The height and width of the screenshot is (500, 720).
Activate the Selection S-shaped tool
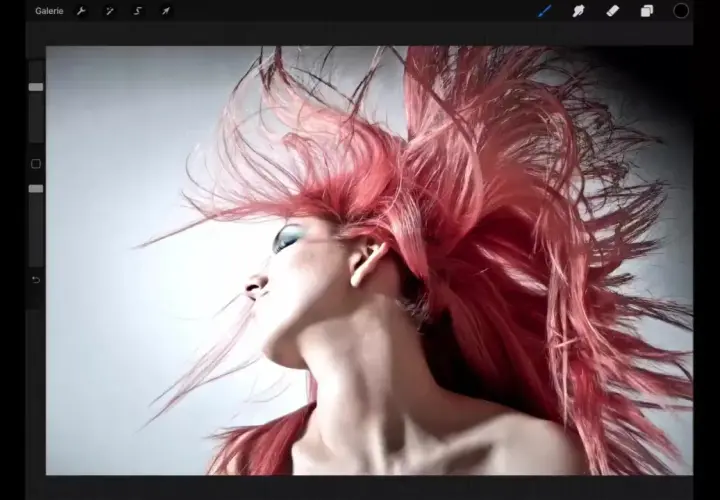(138, 11)
